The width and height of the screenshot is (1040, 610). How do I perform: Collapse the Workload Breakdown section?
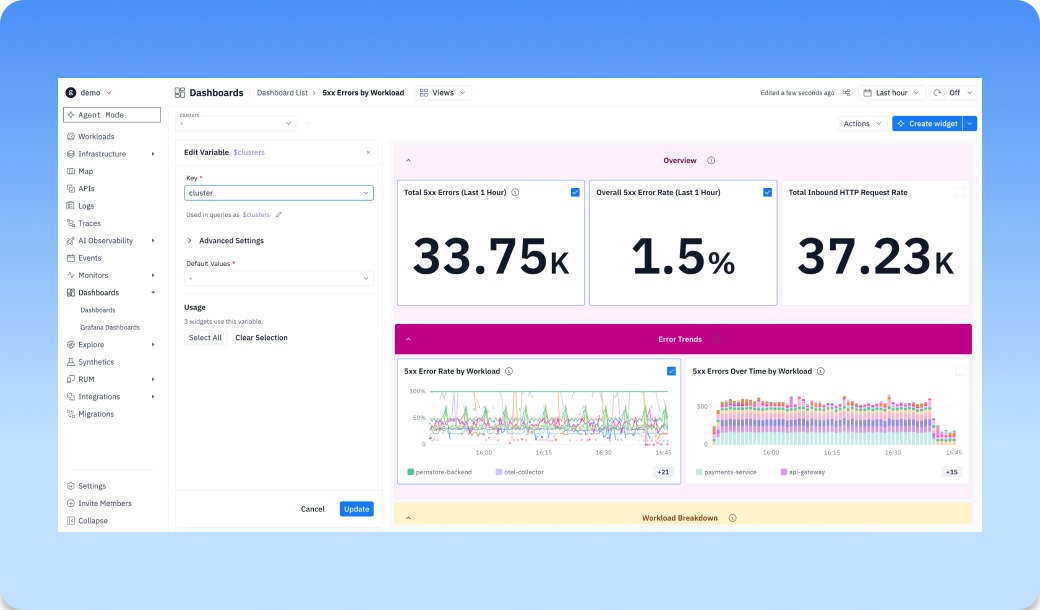coord(409,518)
